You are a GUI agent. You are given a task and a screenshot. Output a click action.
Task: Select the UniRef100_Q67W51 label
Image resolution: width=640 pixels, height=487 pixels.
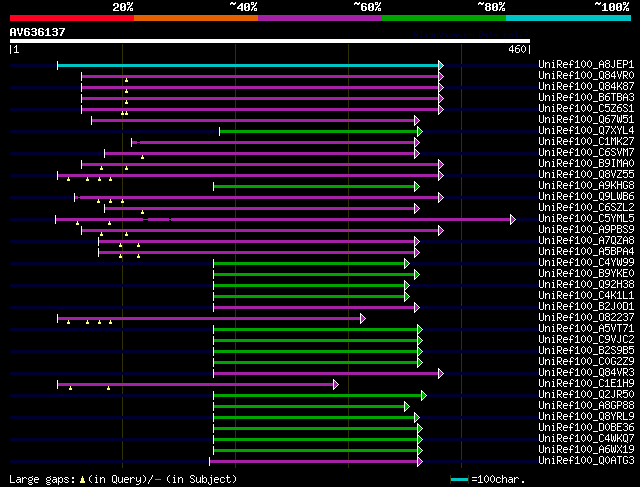coord(586,120)
